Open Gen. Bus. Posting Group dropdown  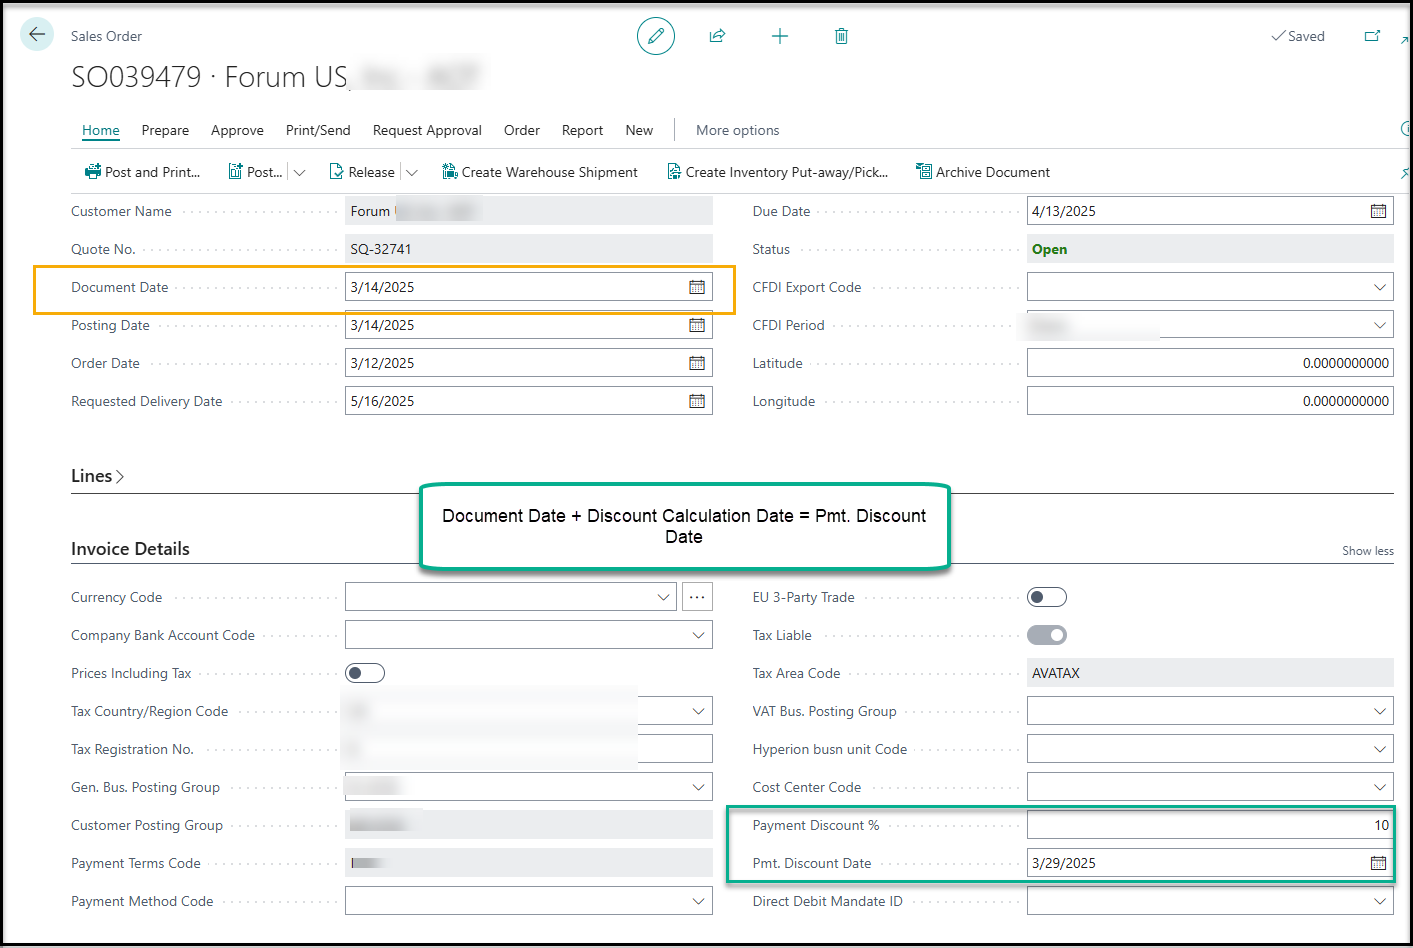pyautogui.click(x=698, y=787)
